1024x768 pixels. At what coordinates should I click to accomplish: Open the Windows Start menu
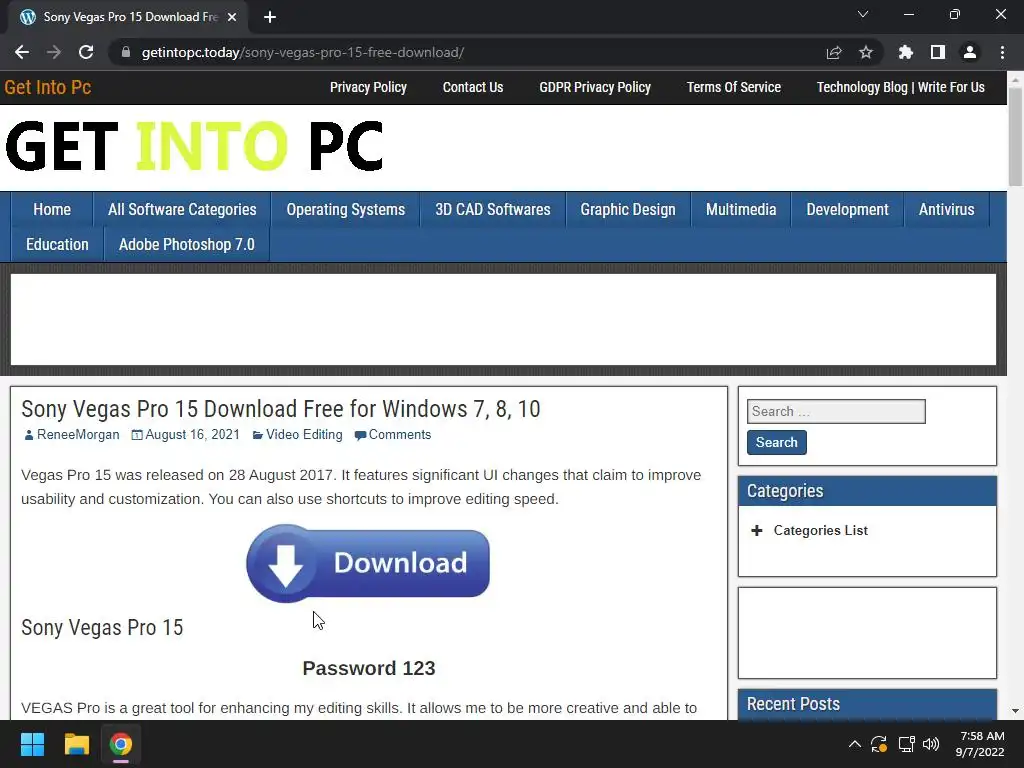click(32, 744)
